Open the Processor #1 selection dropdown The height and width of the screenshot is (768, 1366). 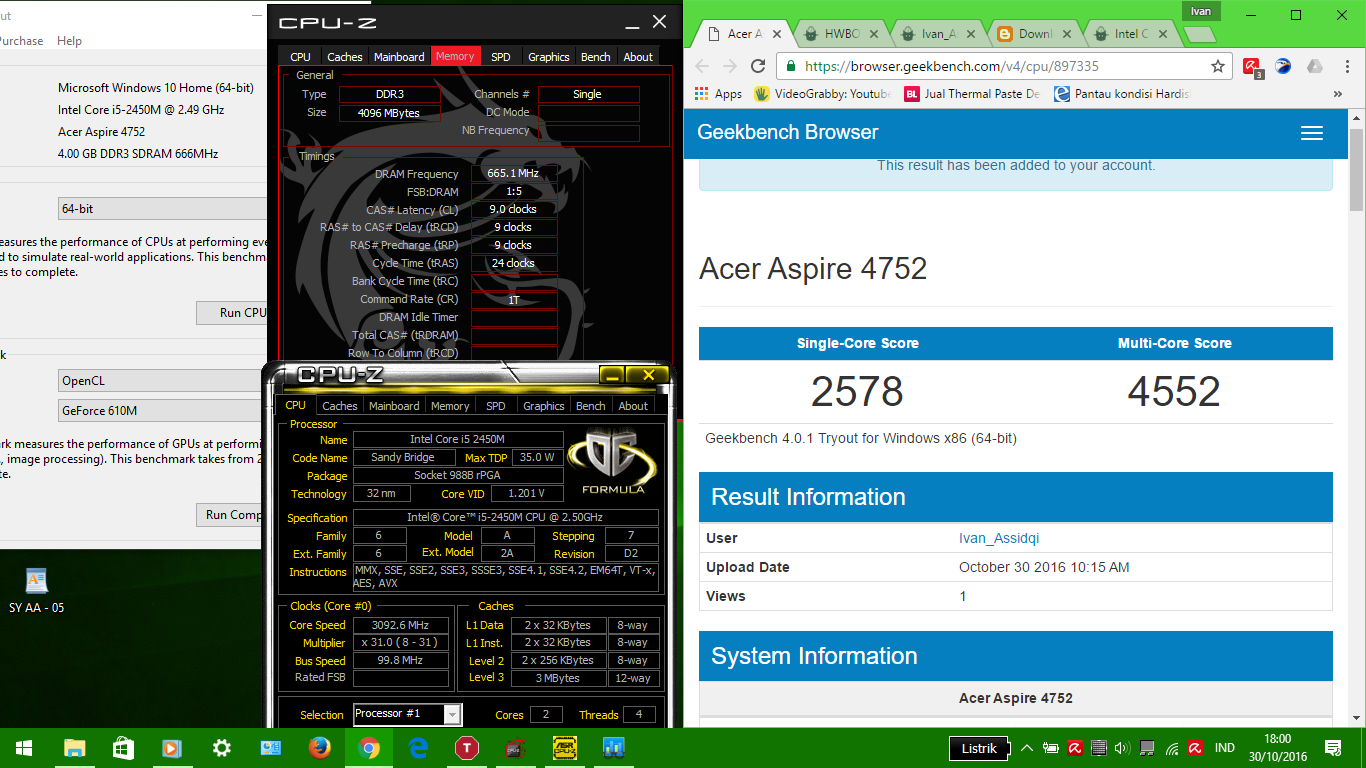[x=407, y=714]
